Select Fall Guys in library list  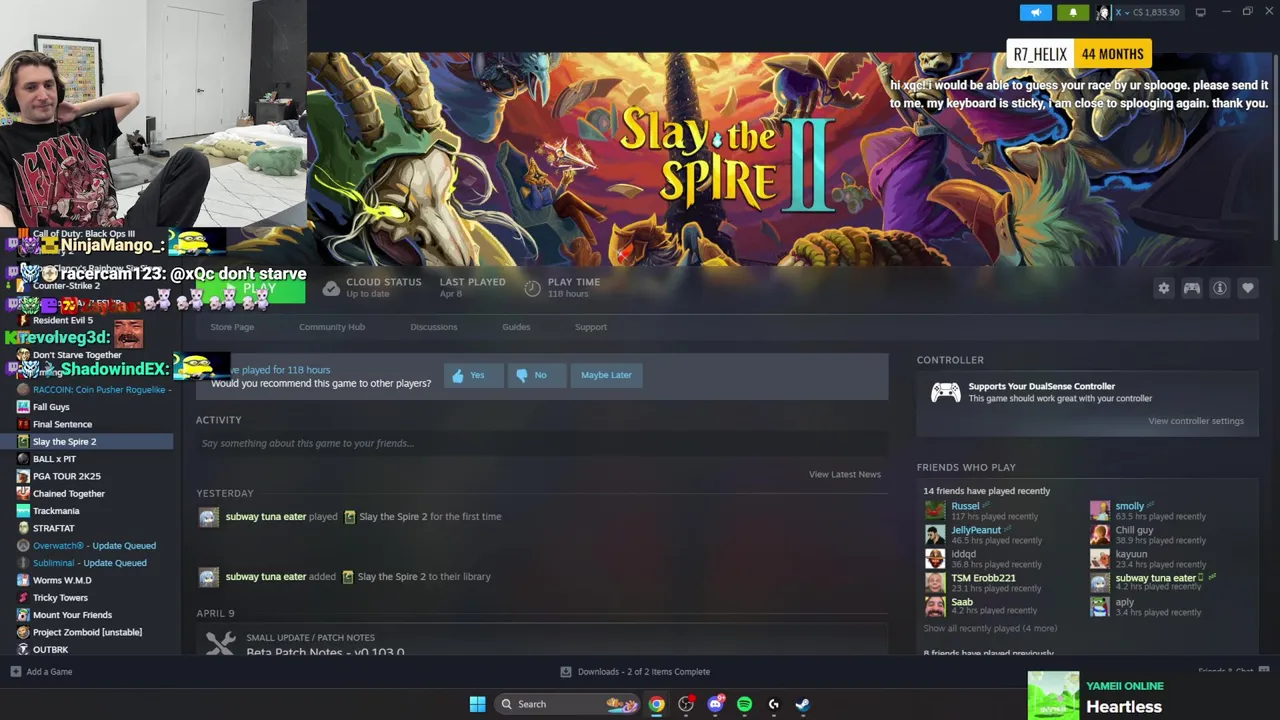point(51,407)
